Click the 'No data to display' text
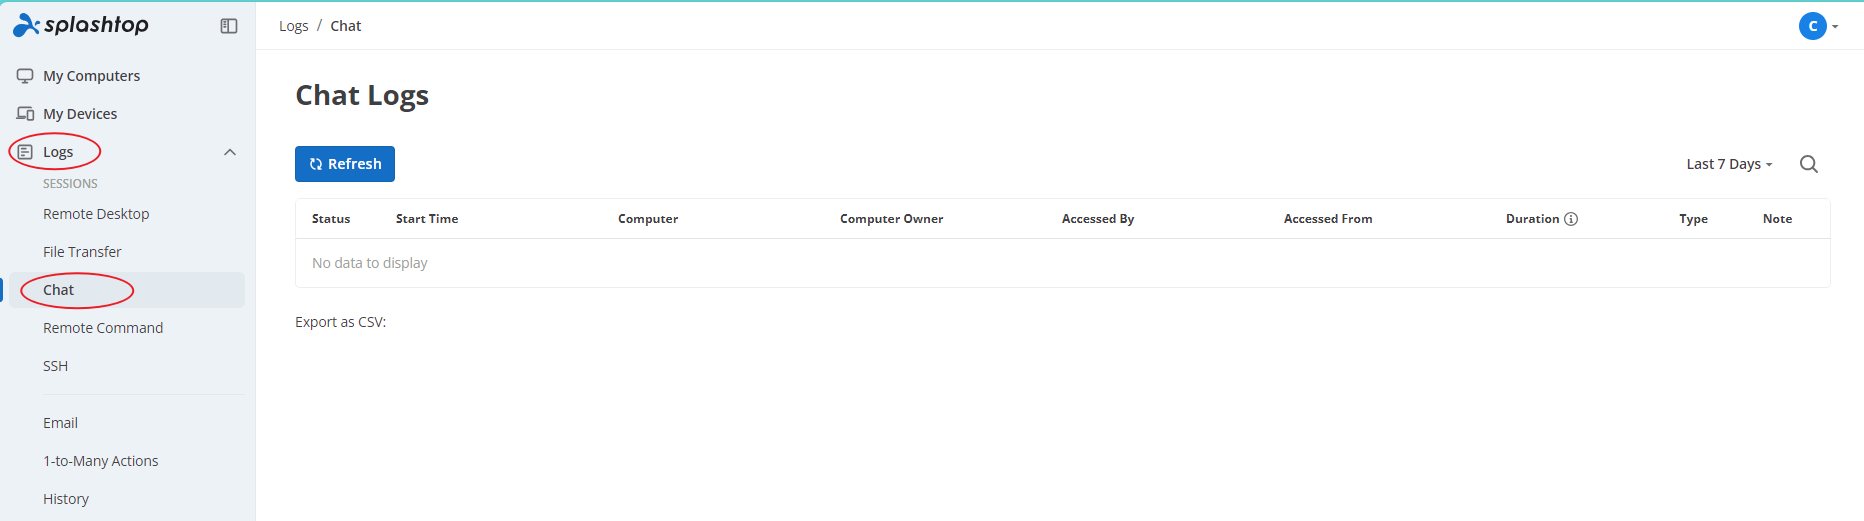 pos(370,263)
